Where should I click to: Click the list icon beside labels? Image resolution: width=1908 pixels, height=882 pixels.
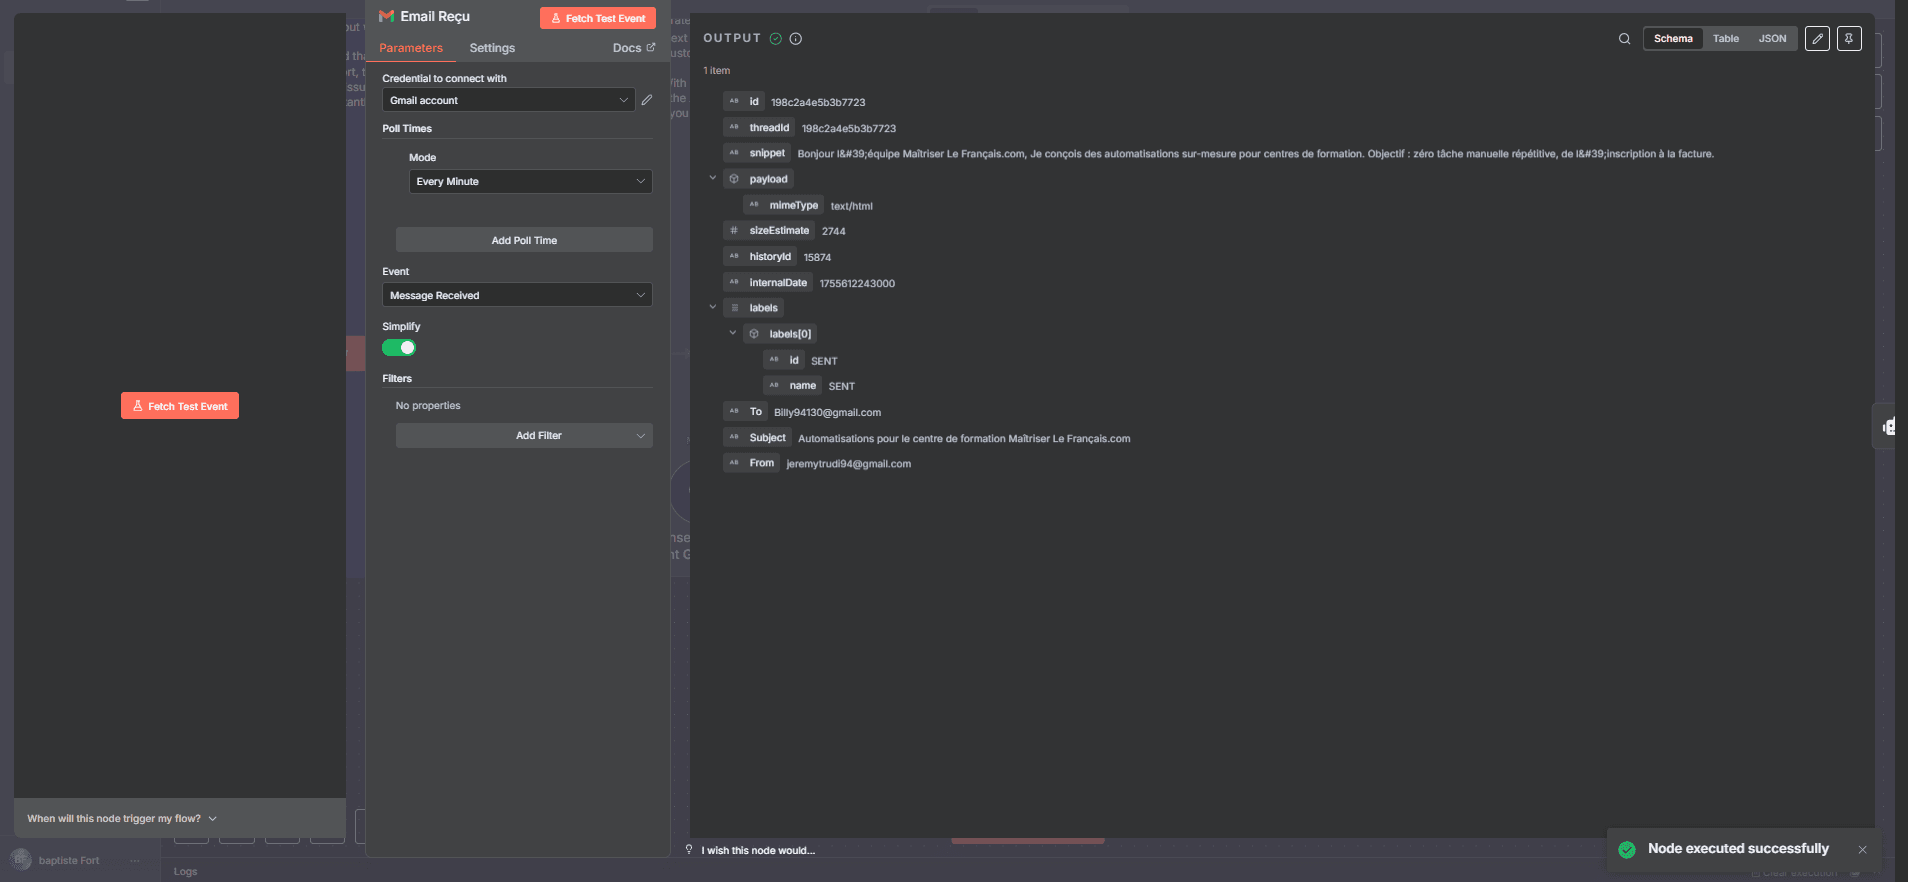point(734,308)
